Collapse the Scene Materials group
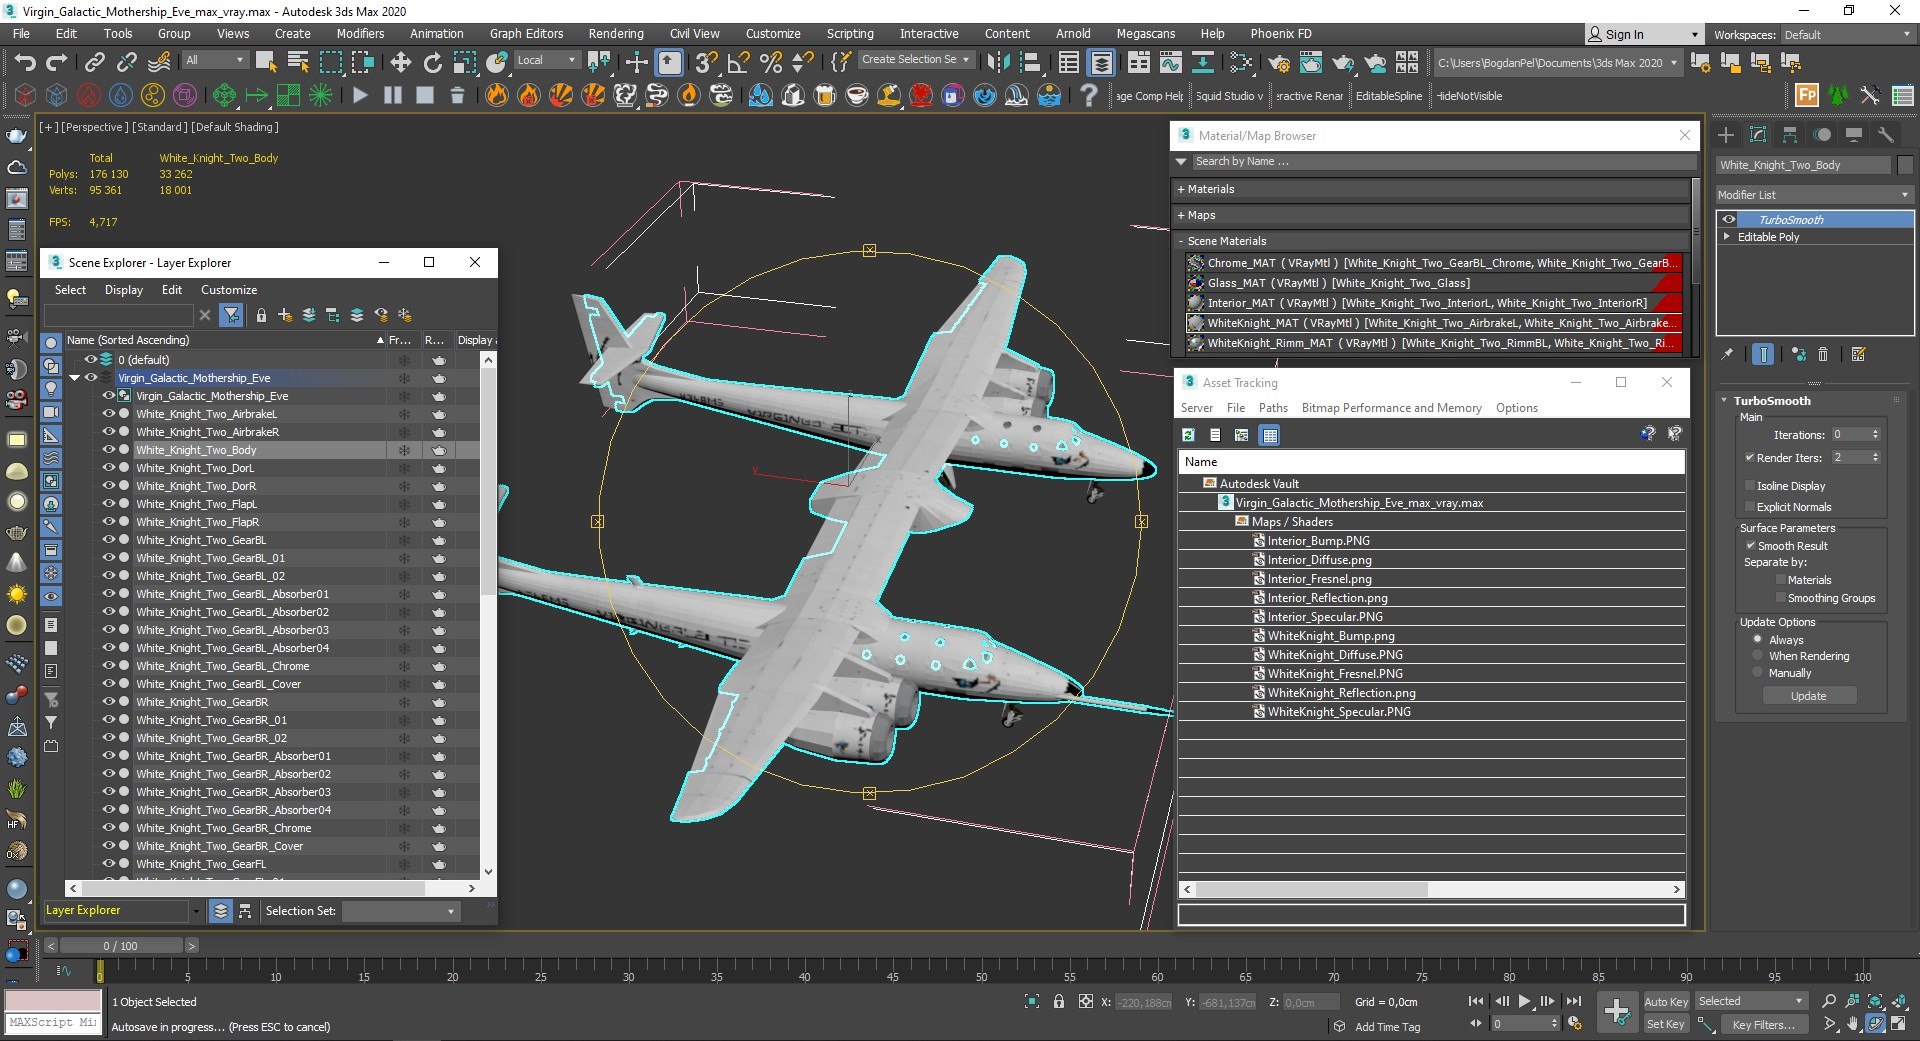The image size is (1920, 1041). pyautogui.click(x=1181, y=241)
